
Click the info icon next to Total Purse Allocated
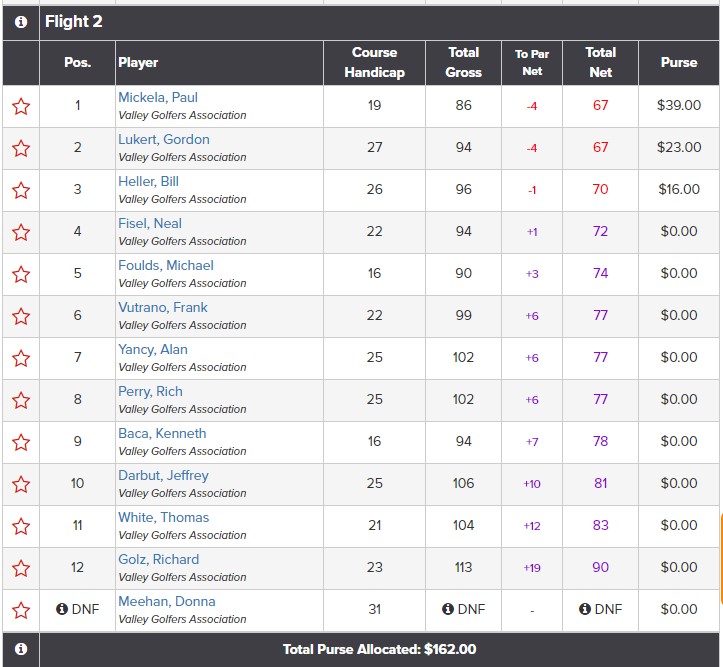(x=21, y=649)
